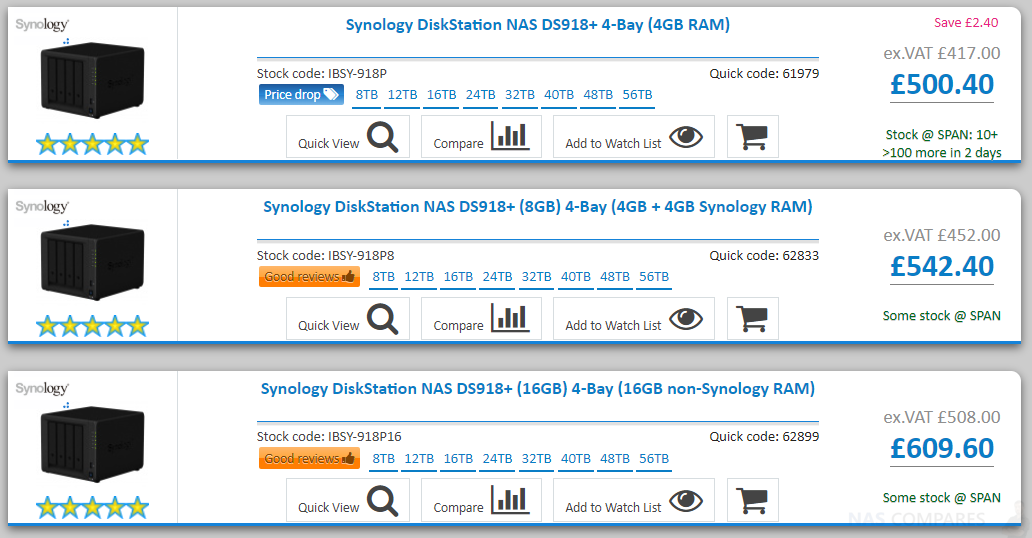The image size is (1032, 538).
Task: Select 56TB option for stock code IBSY-918P8
Action: click(654, 277)
